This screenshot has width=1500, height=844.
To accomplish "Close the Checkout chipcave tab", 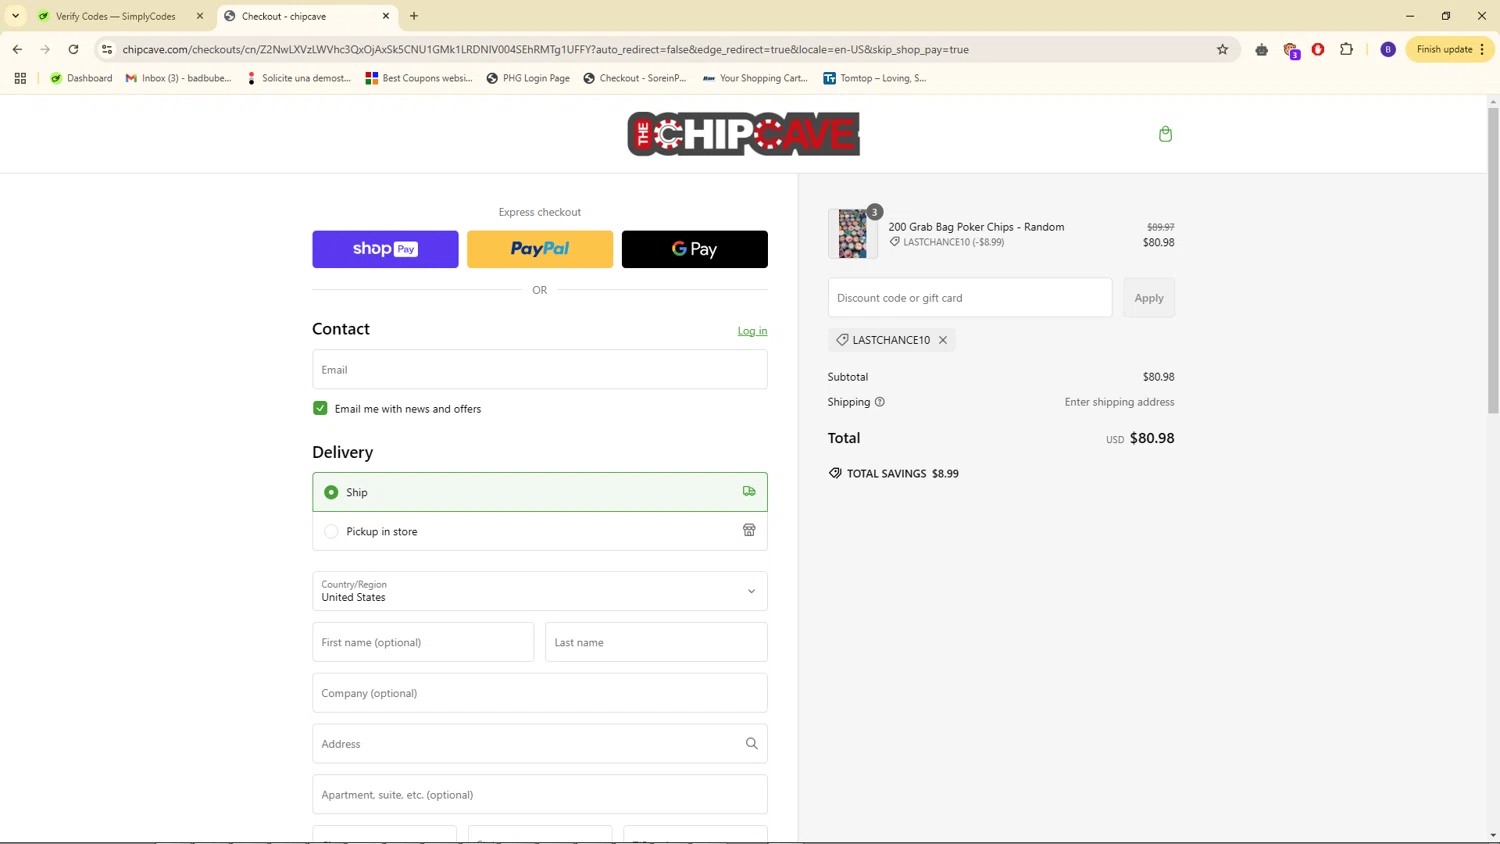I will pos(386,16).
